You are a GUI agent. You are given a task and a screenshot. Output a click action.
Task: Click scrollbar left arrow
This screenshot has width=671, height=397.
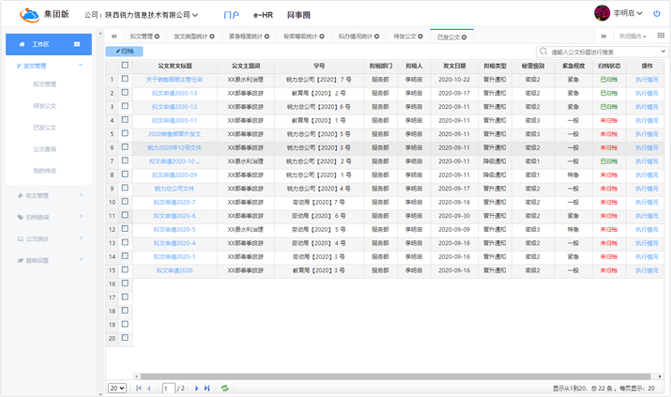pos(137,376)
